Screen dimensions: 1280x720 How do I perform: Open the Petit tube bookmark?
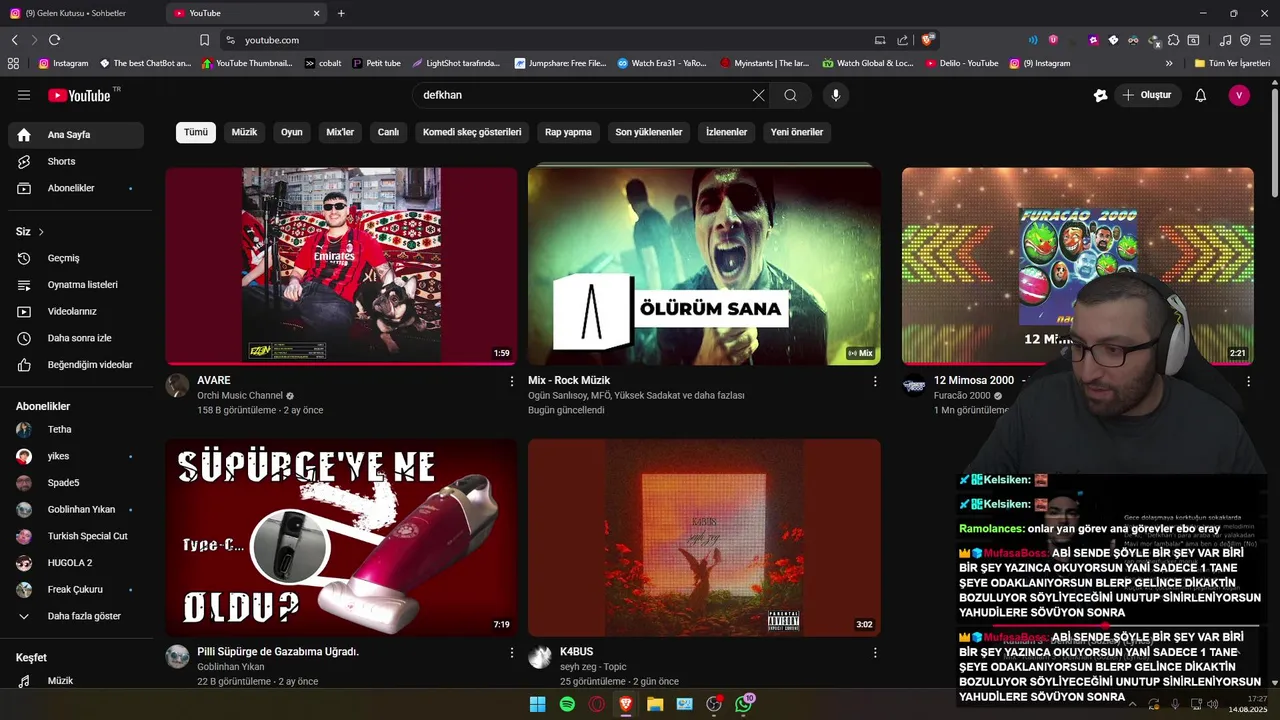click(x=375, y=63)
